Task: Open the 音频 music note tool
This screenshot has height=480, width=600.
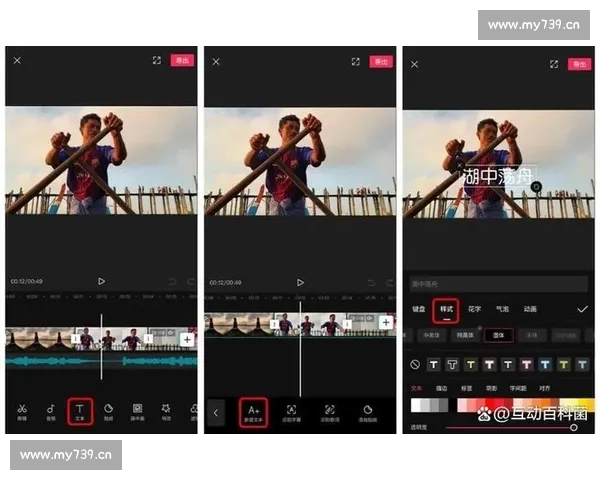Action: [x=51, y=412]
